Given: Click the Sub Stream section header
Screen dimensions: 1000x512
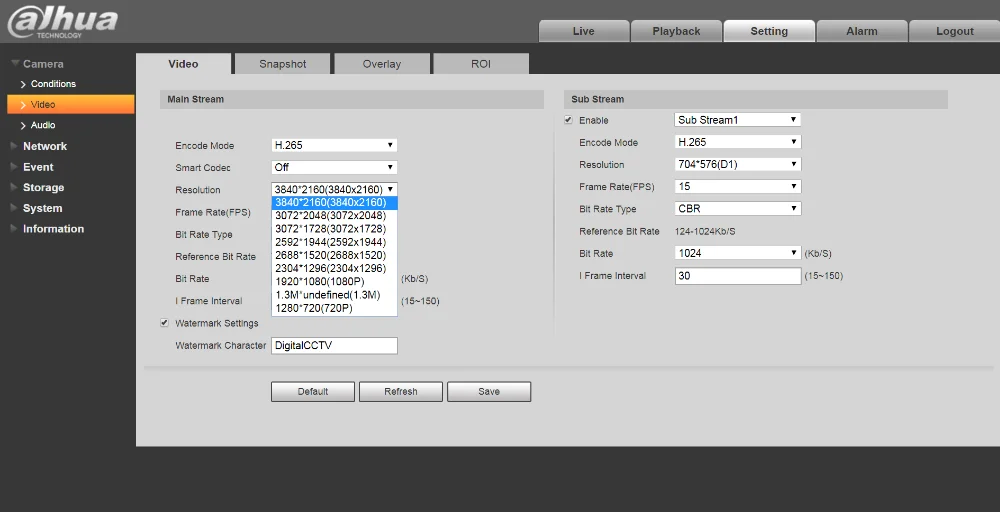Looking at the screenshot, I should 755,99.
